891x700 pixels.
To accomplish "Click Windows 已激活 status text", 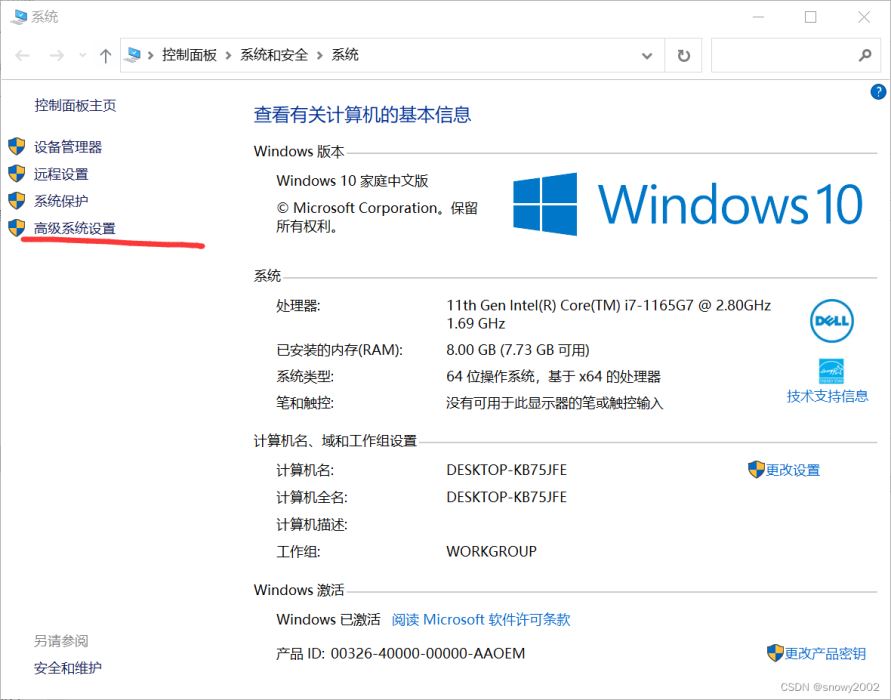I will click(x=328, y=619).
